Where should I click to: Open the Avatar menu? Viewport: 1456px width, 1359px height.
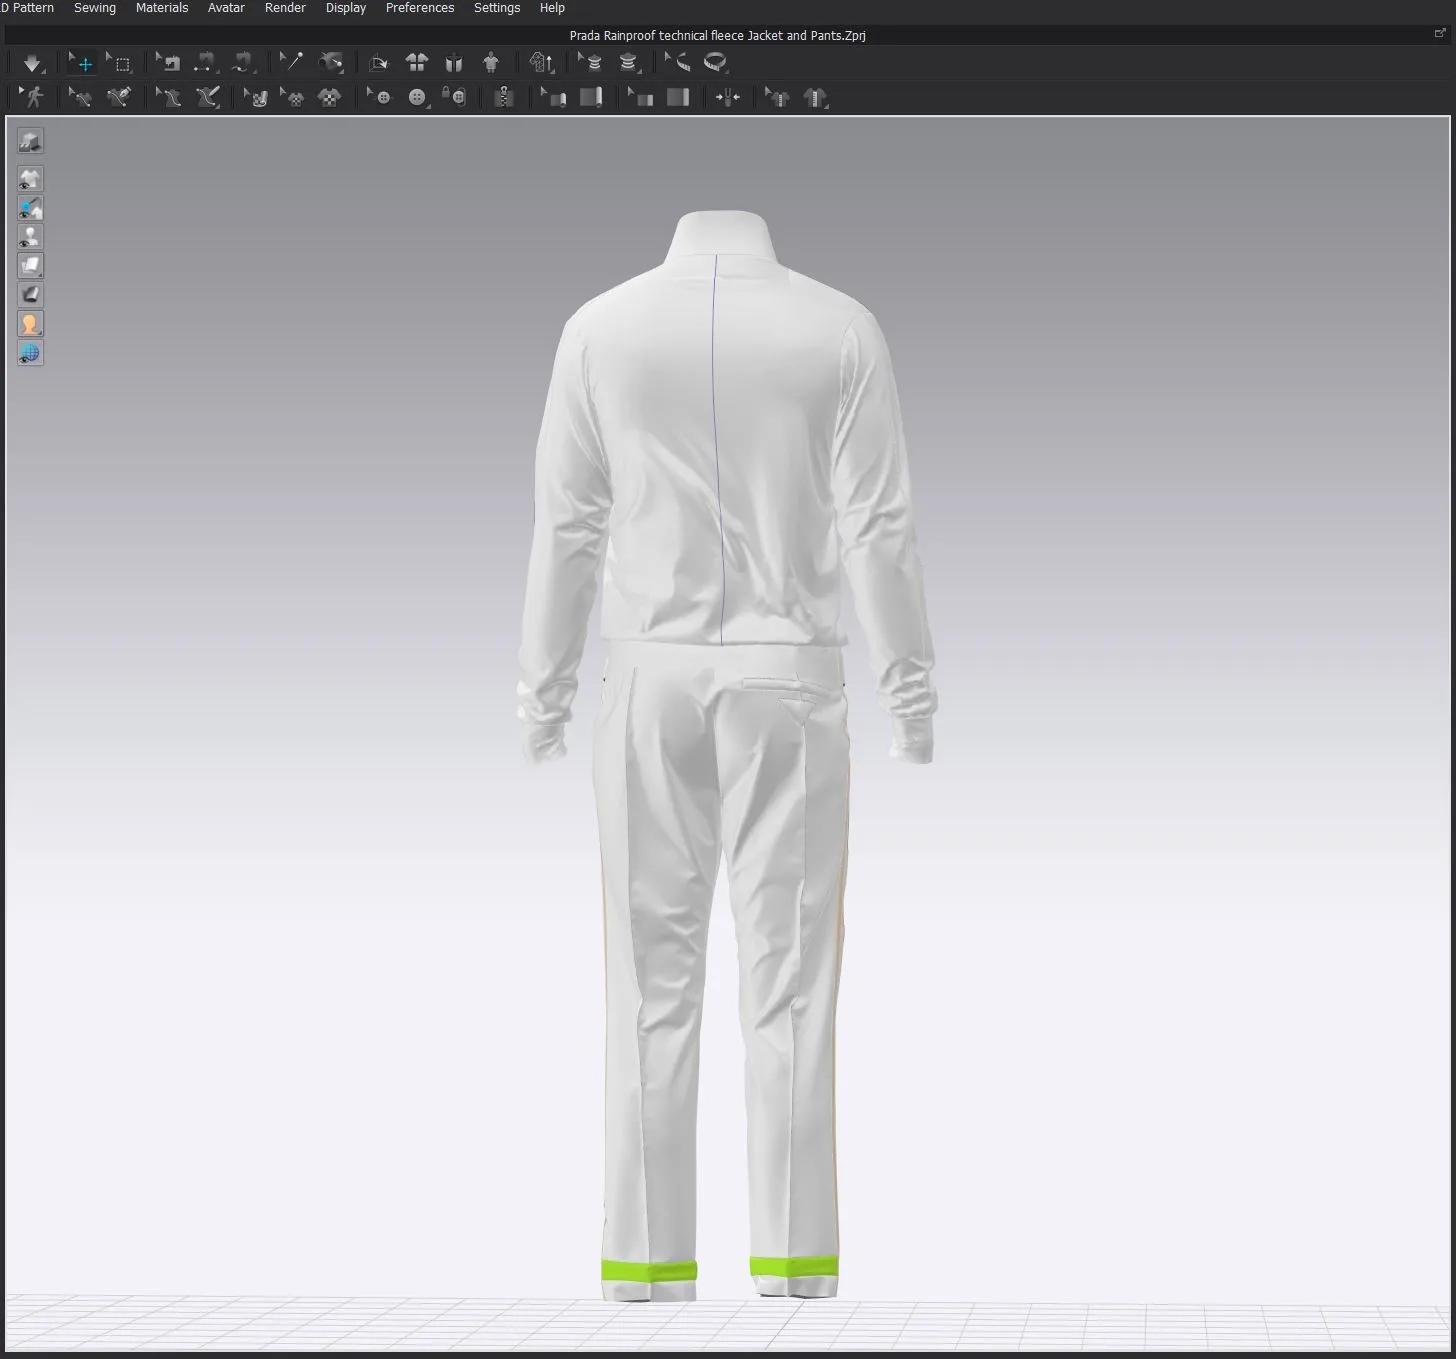pyautogui.click(x=226, y=8)
